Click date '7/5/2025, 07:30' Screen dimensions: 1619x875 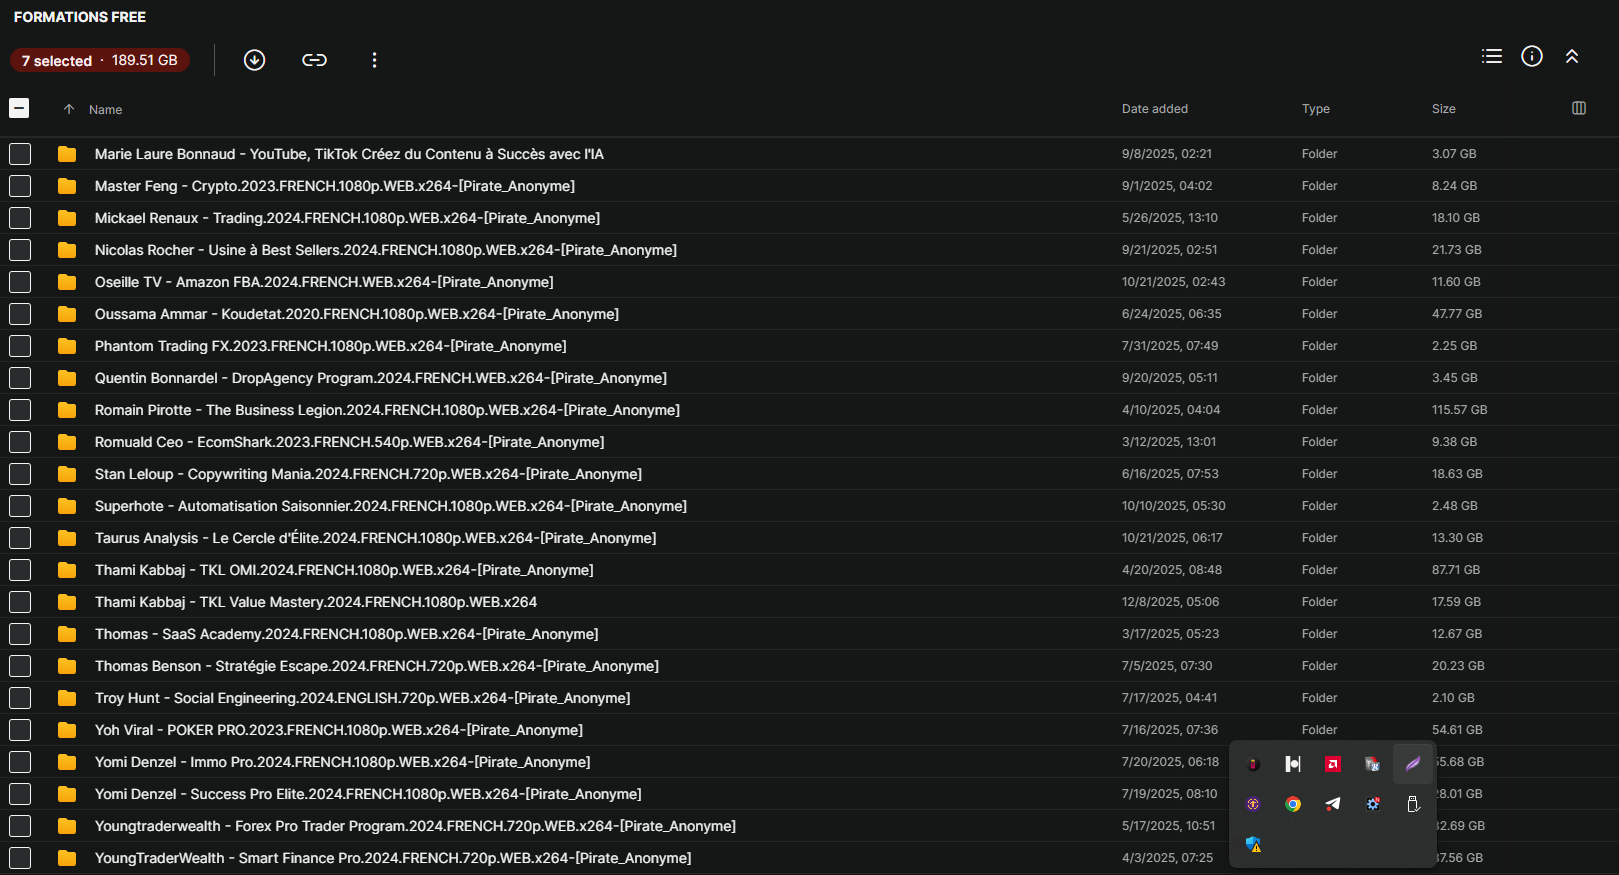click(x=1167, y=666)
